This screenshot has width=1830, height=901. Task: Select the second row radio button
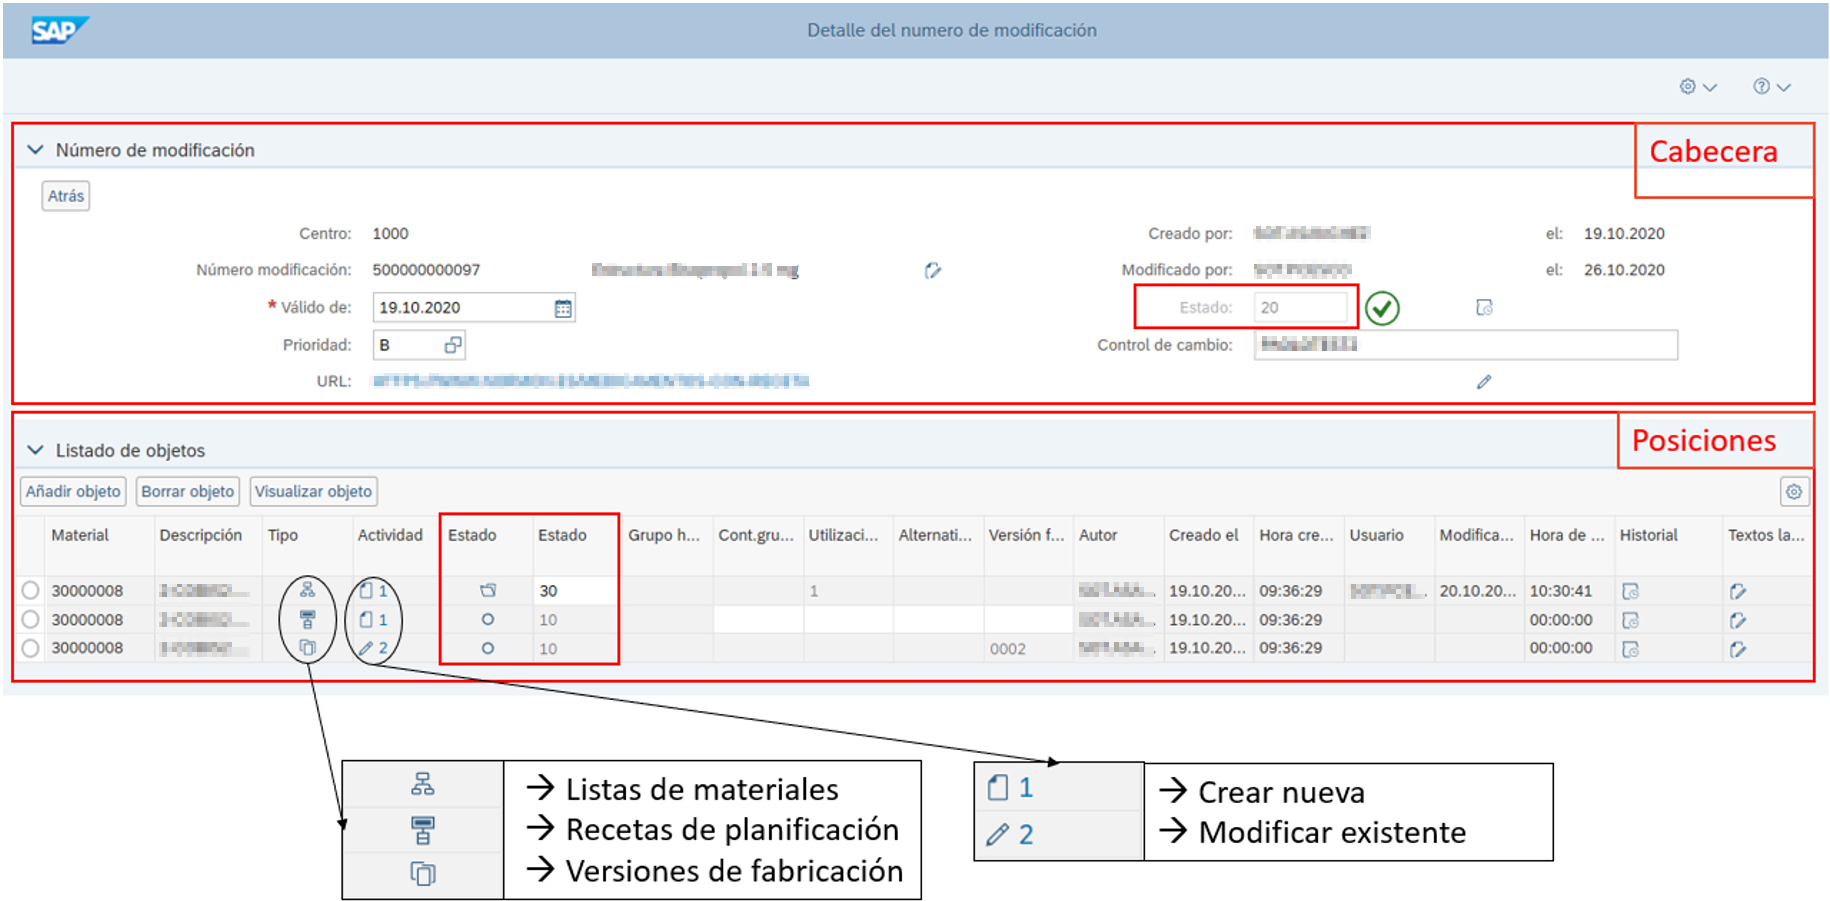[x=31, y=620]
